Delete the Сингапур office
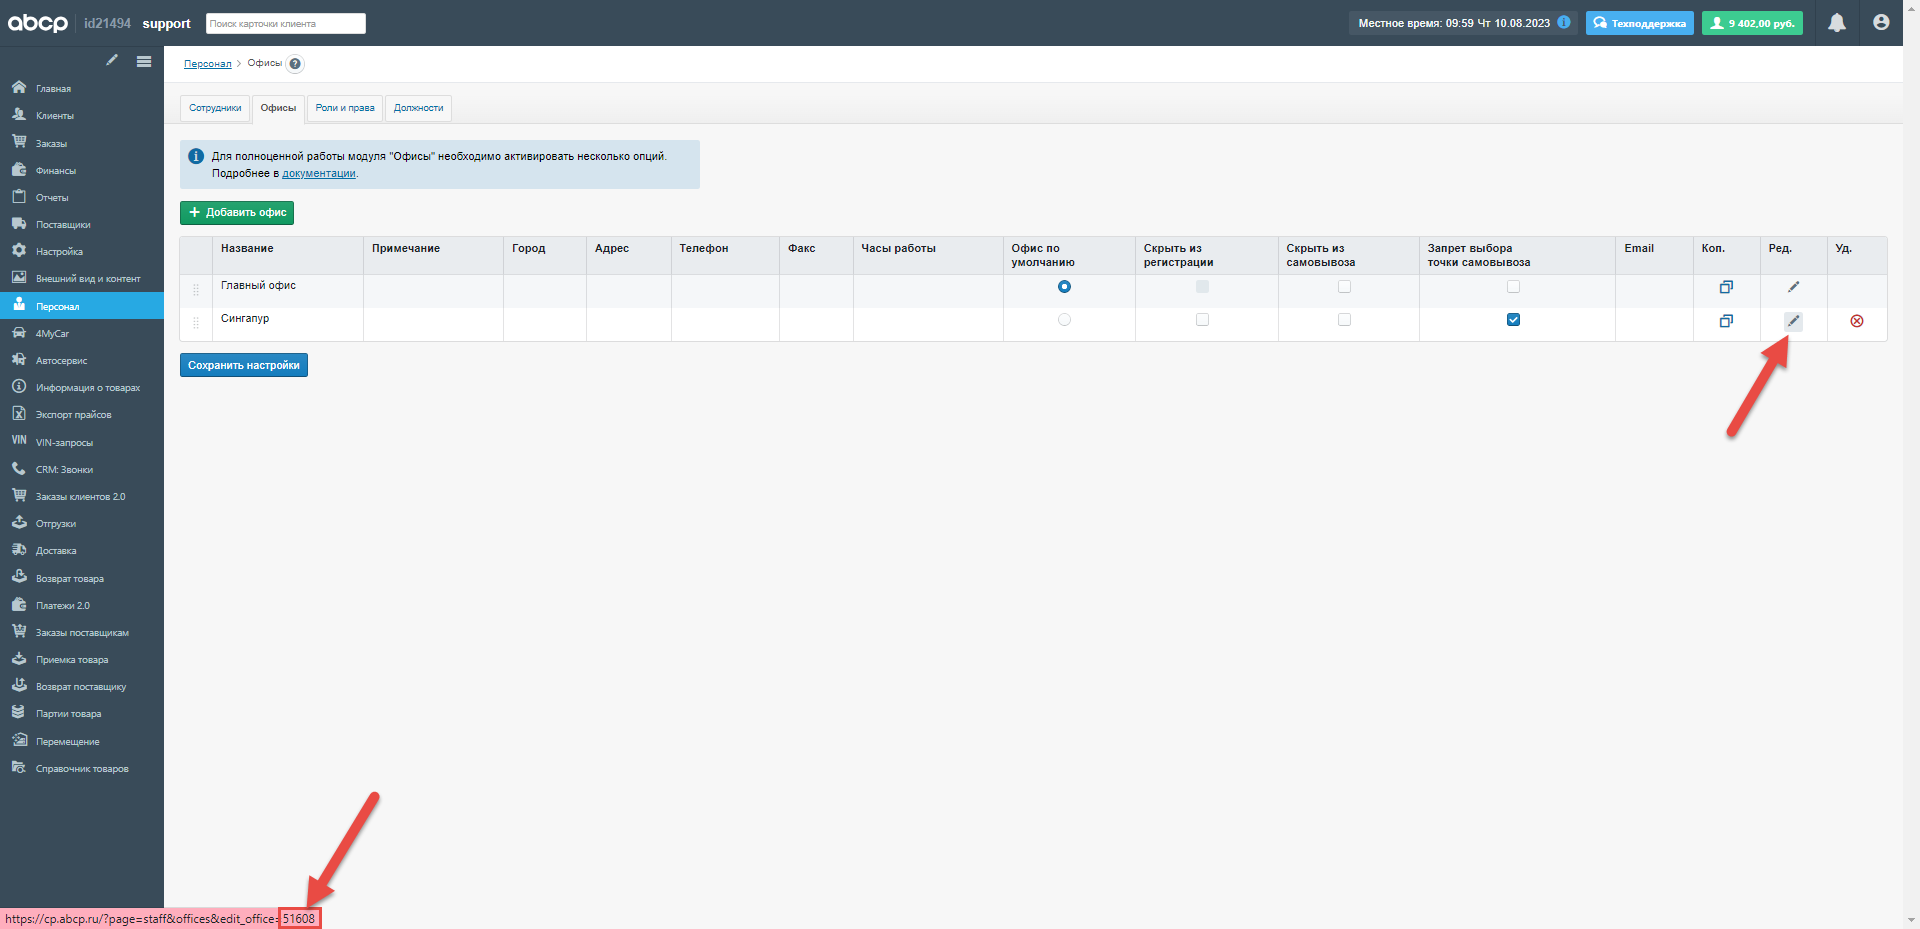1920x929 pixels. 1857,321
